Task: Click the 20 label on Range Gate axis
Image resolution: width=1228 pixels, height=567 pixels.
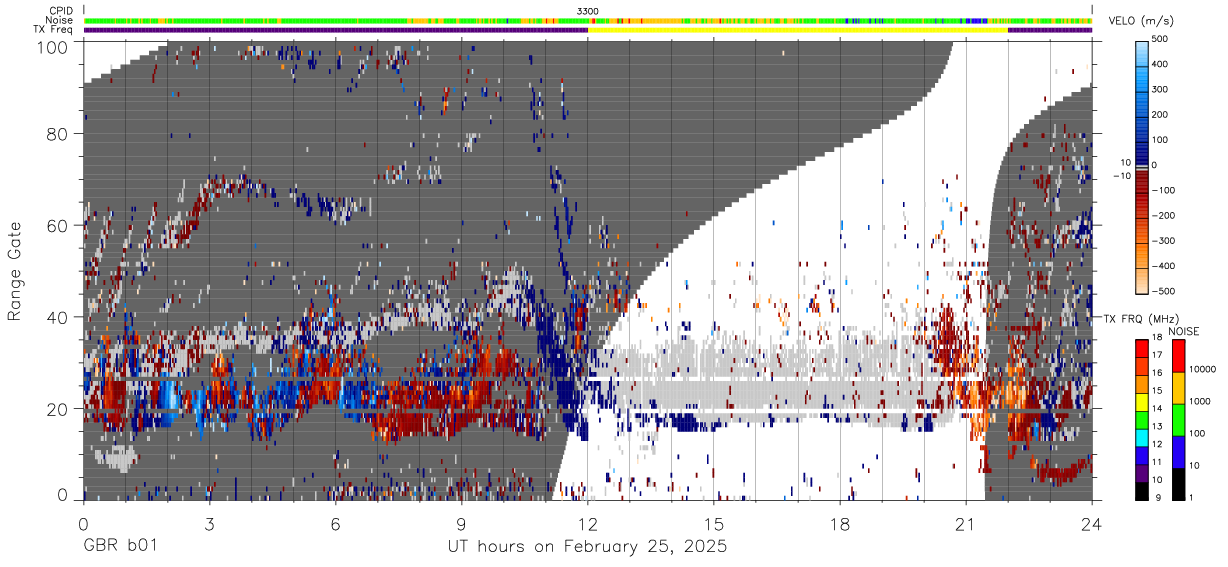Action: [59, 410]
